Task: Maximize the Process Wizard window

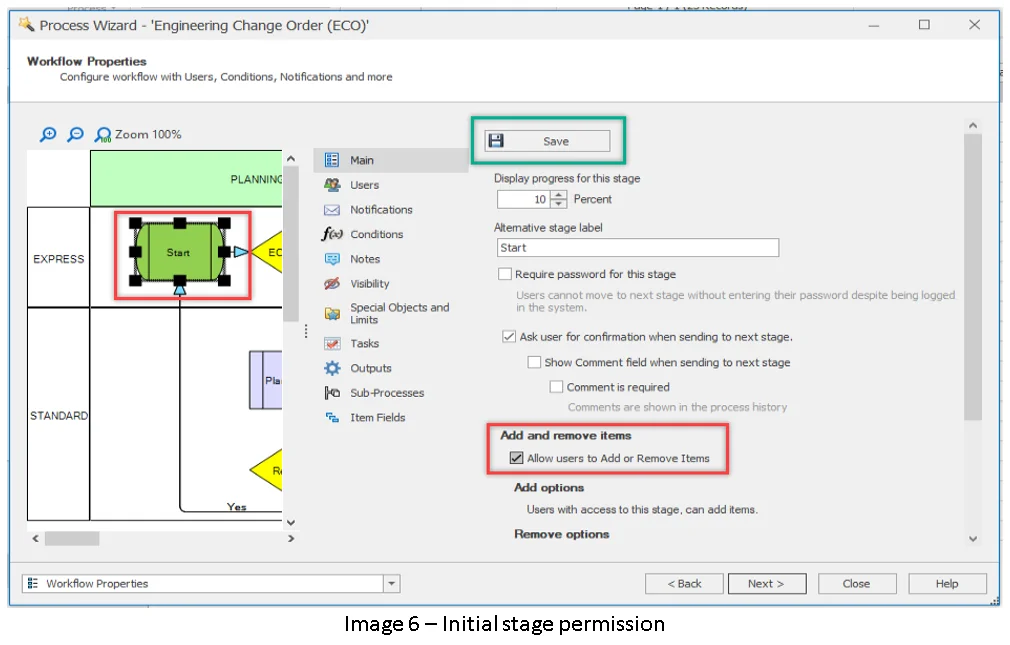Action: (924, 24)
